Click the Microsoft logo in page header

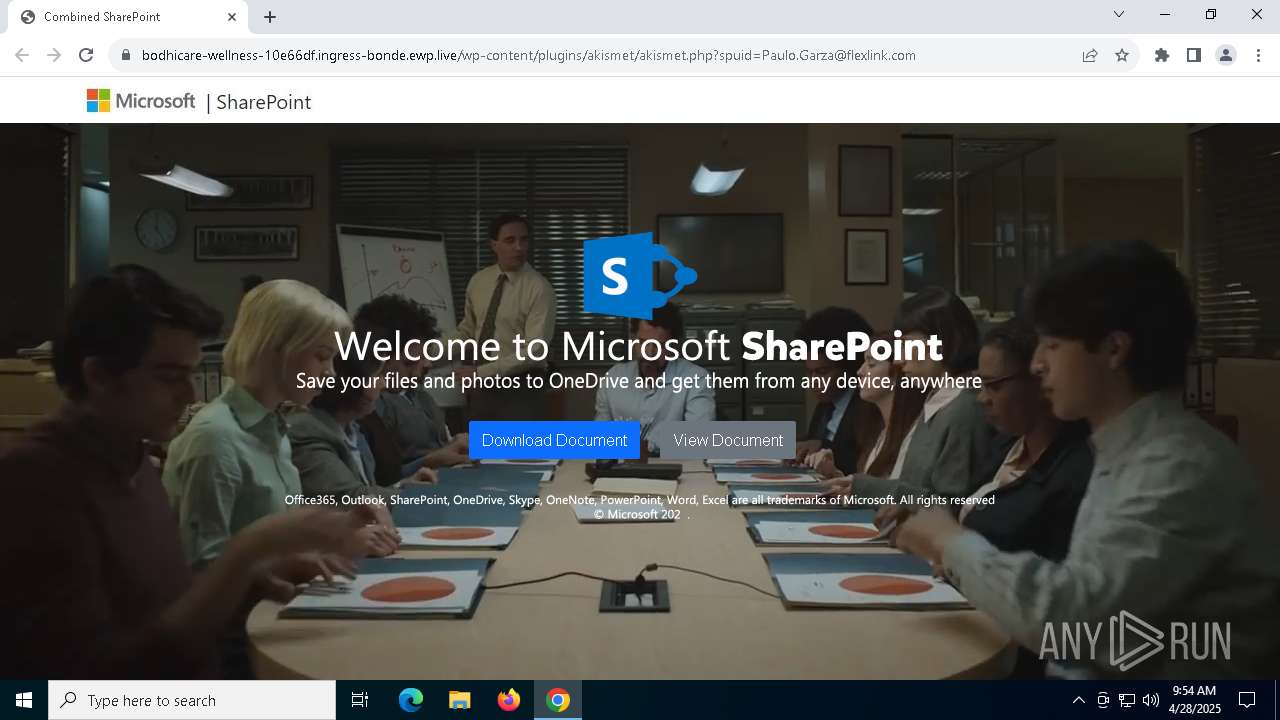coord(141,101)
